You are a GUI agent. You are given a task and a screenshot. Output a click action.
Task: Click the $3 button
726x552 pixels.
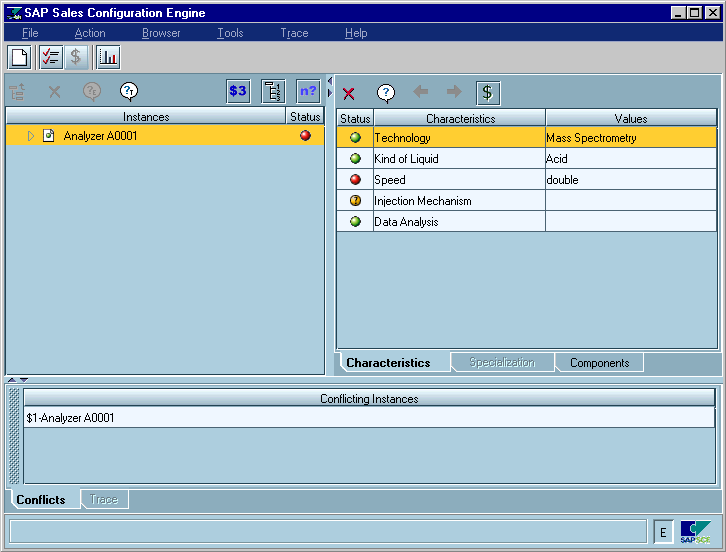[238, 91]
